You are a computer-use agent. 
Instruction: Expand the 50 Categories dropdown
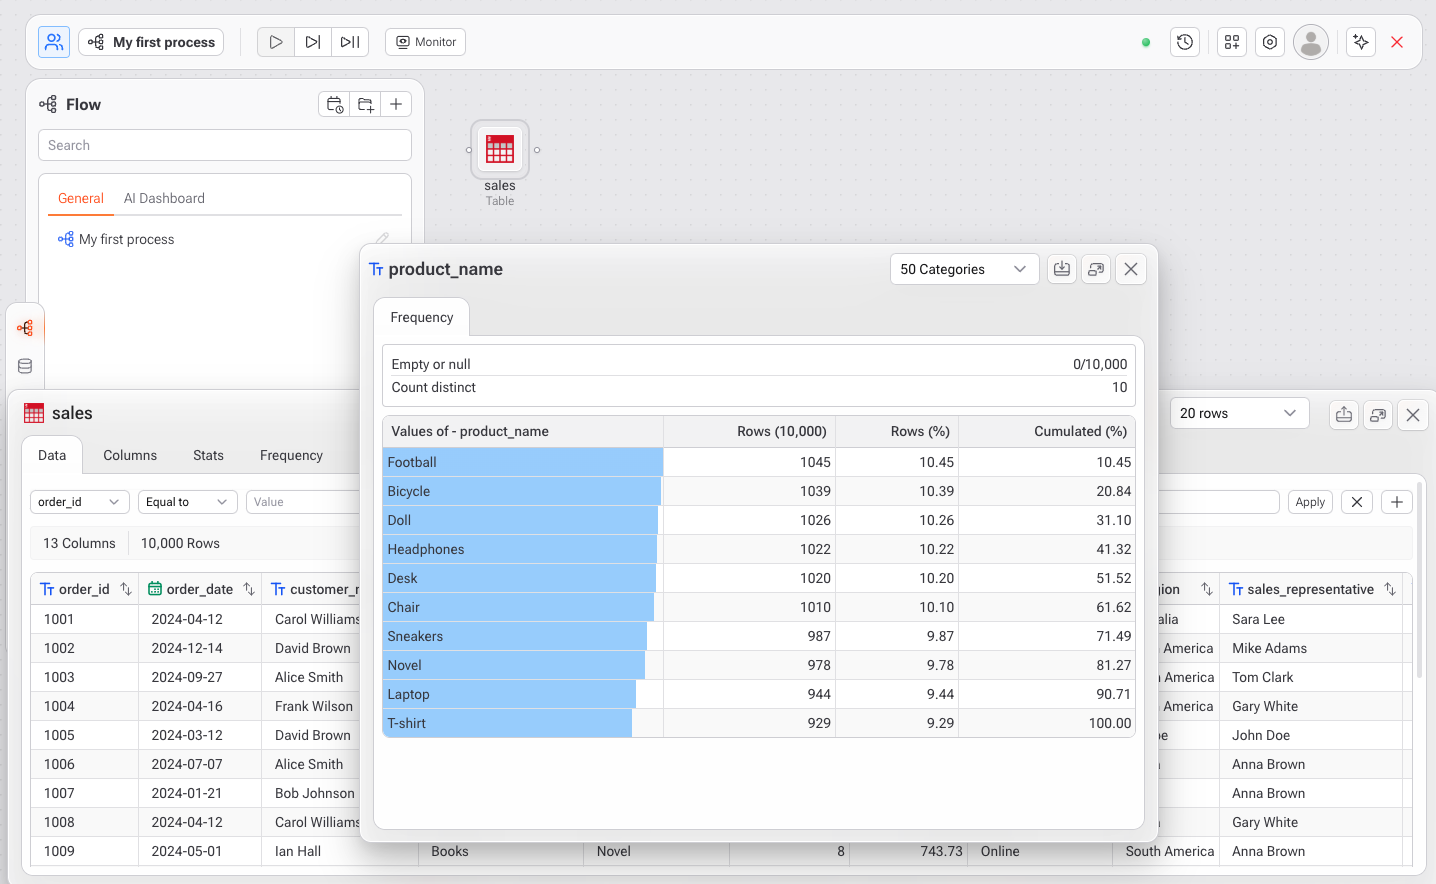click(x=963, y=269)
